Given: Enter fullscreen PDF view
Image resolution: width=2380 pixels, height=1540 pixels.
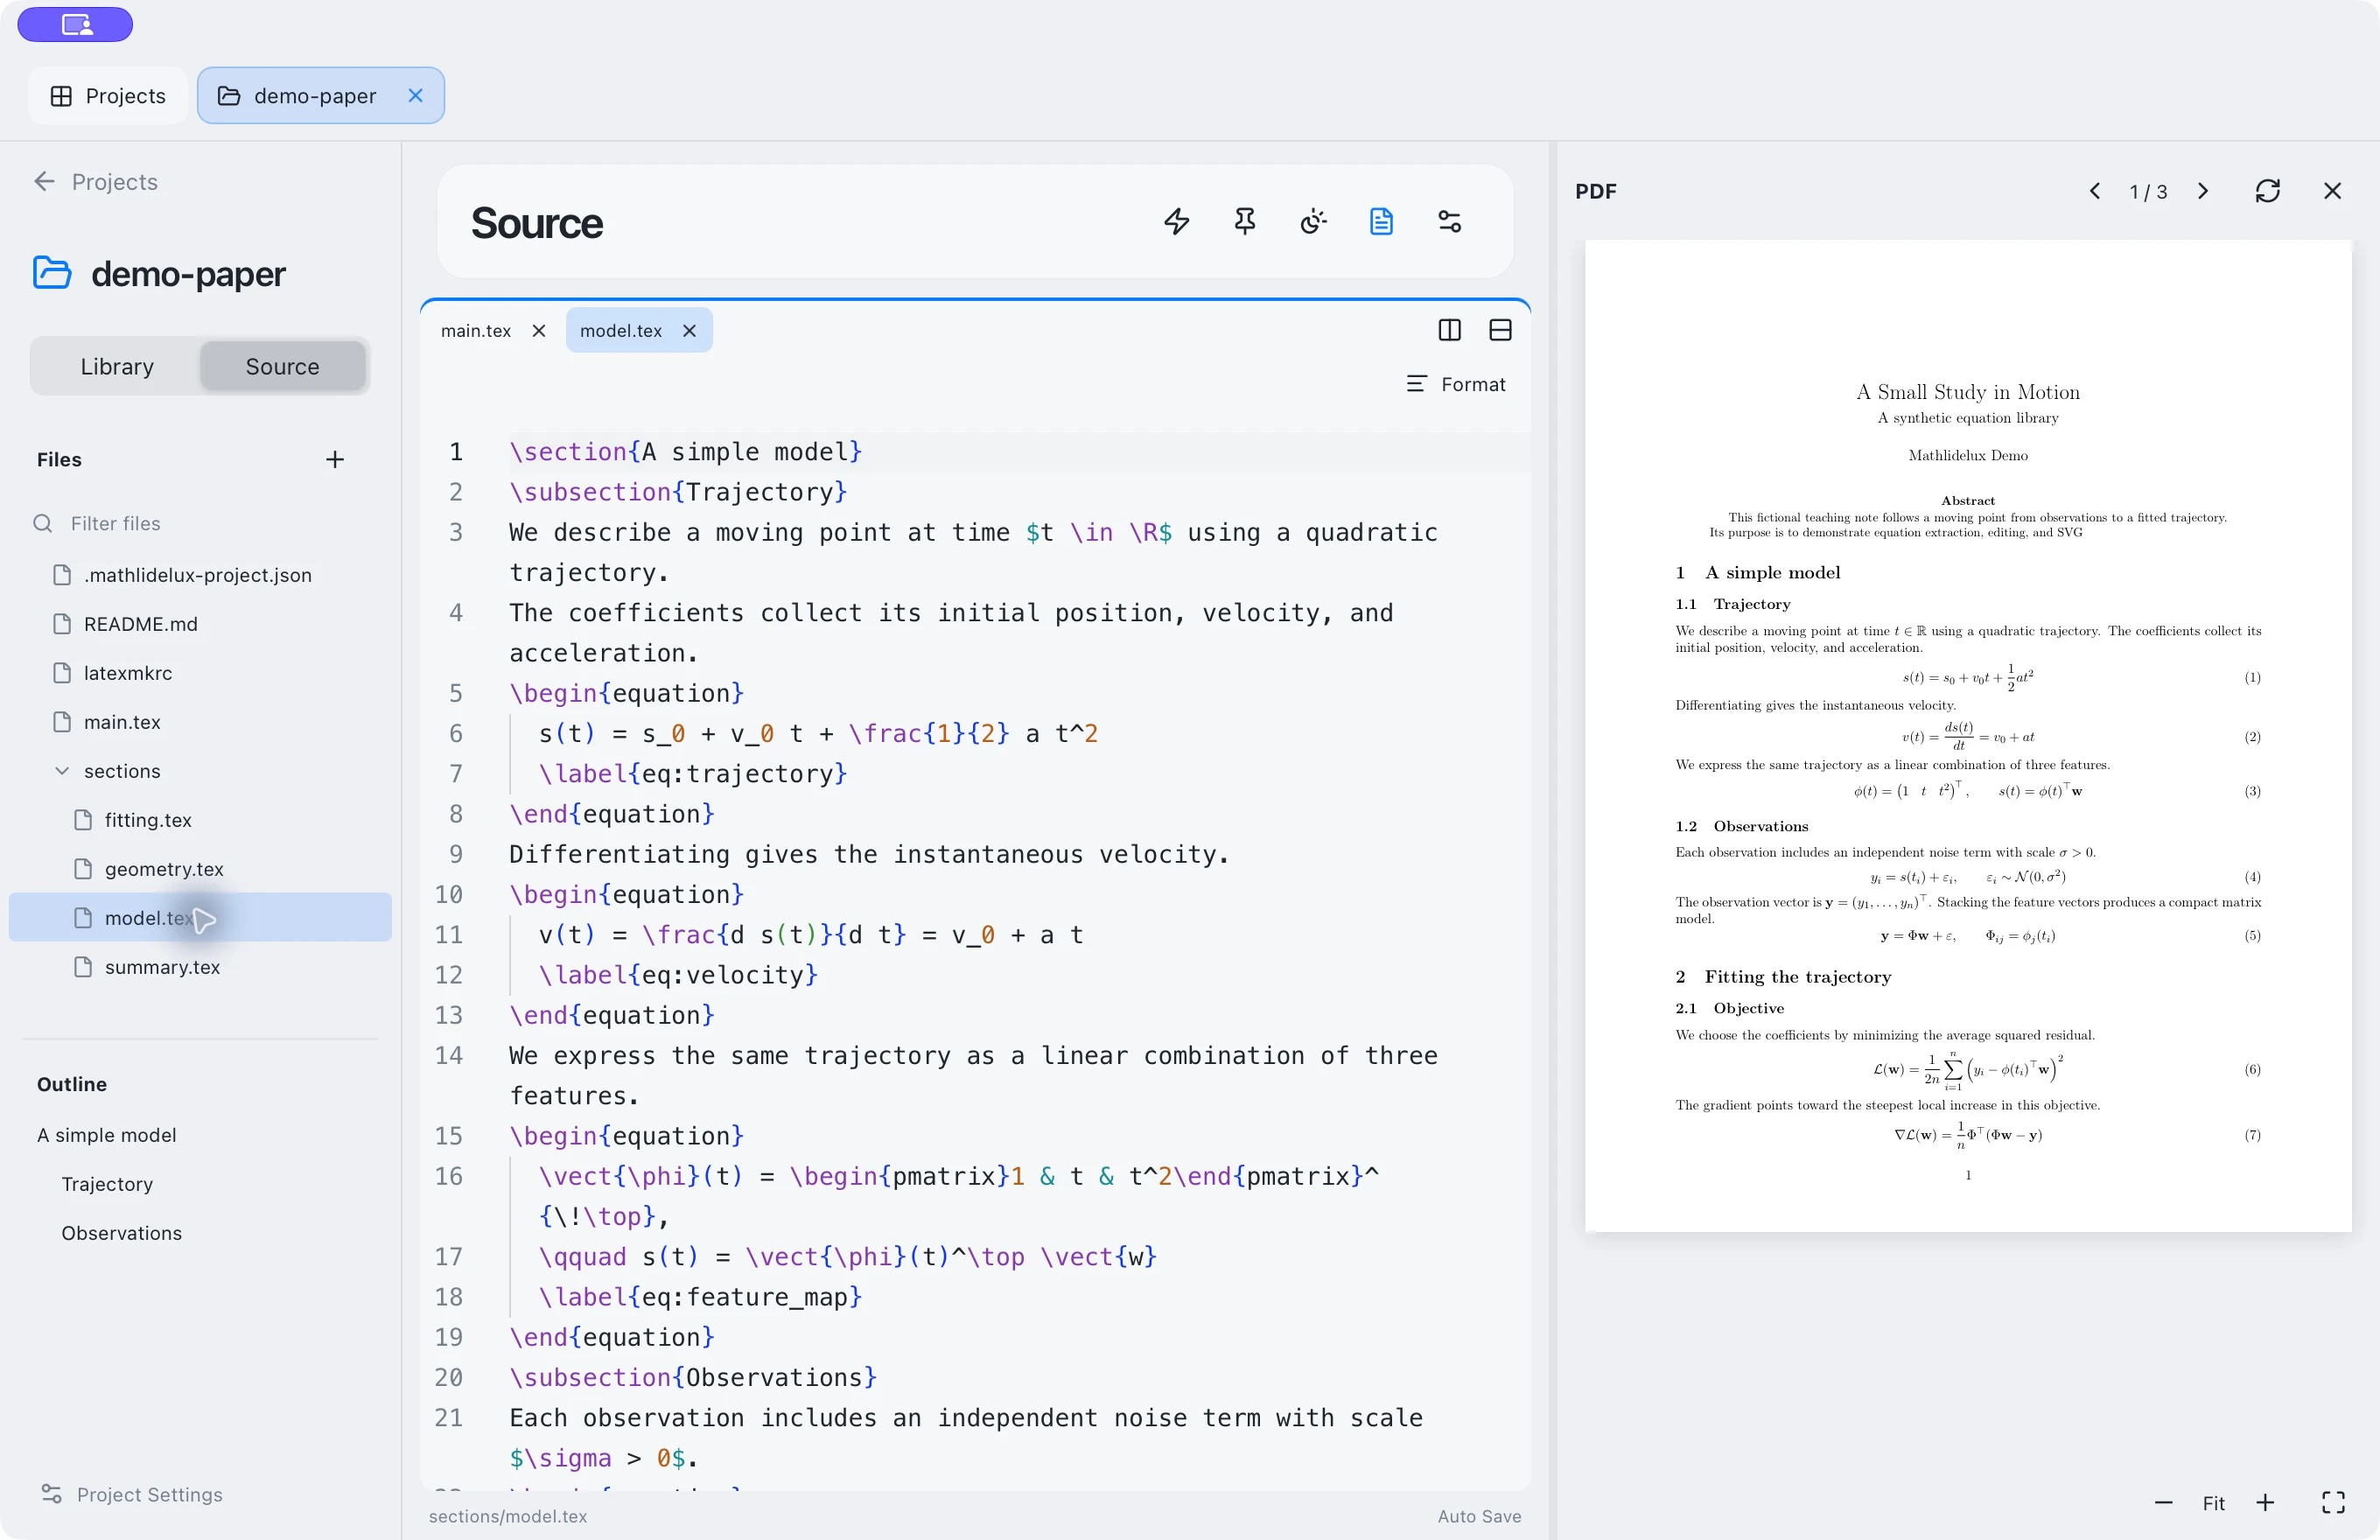Looking at the screenshot, I should click(2333, 1503).
